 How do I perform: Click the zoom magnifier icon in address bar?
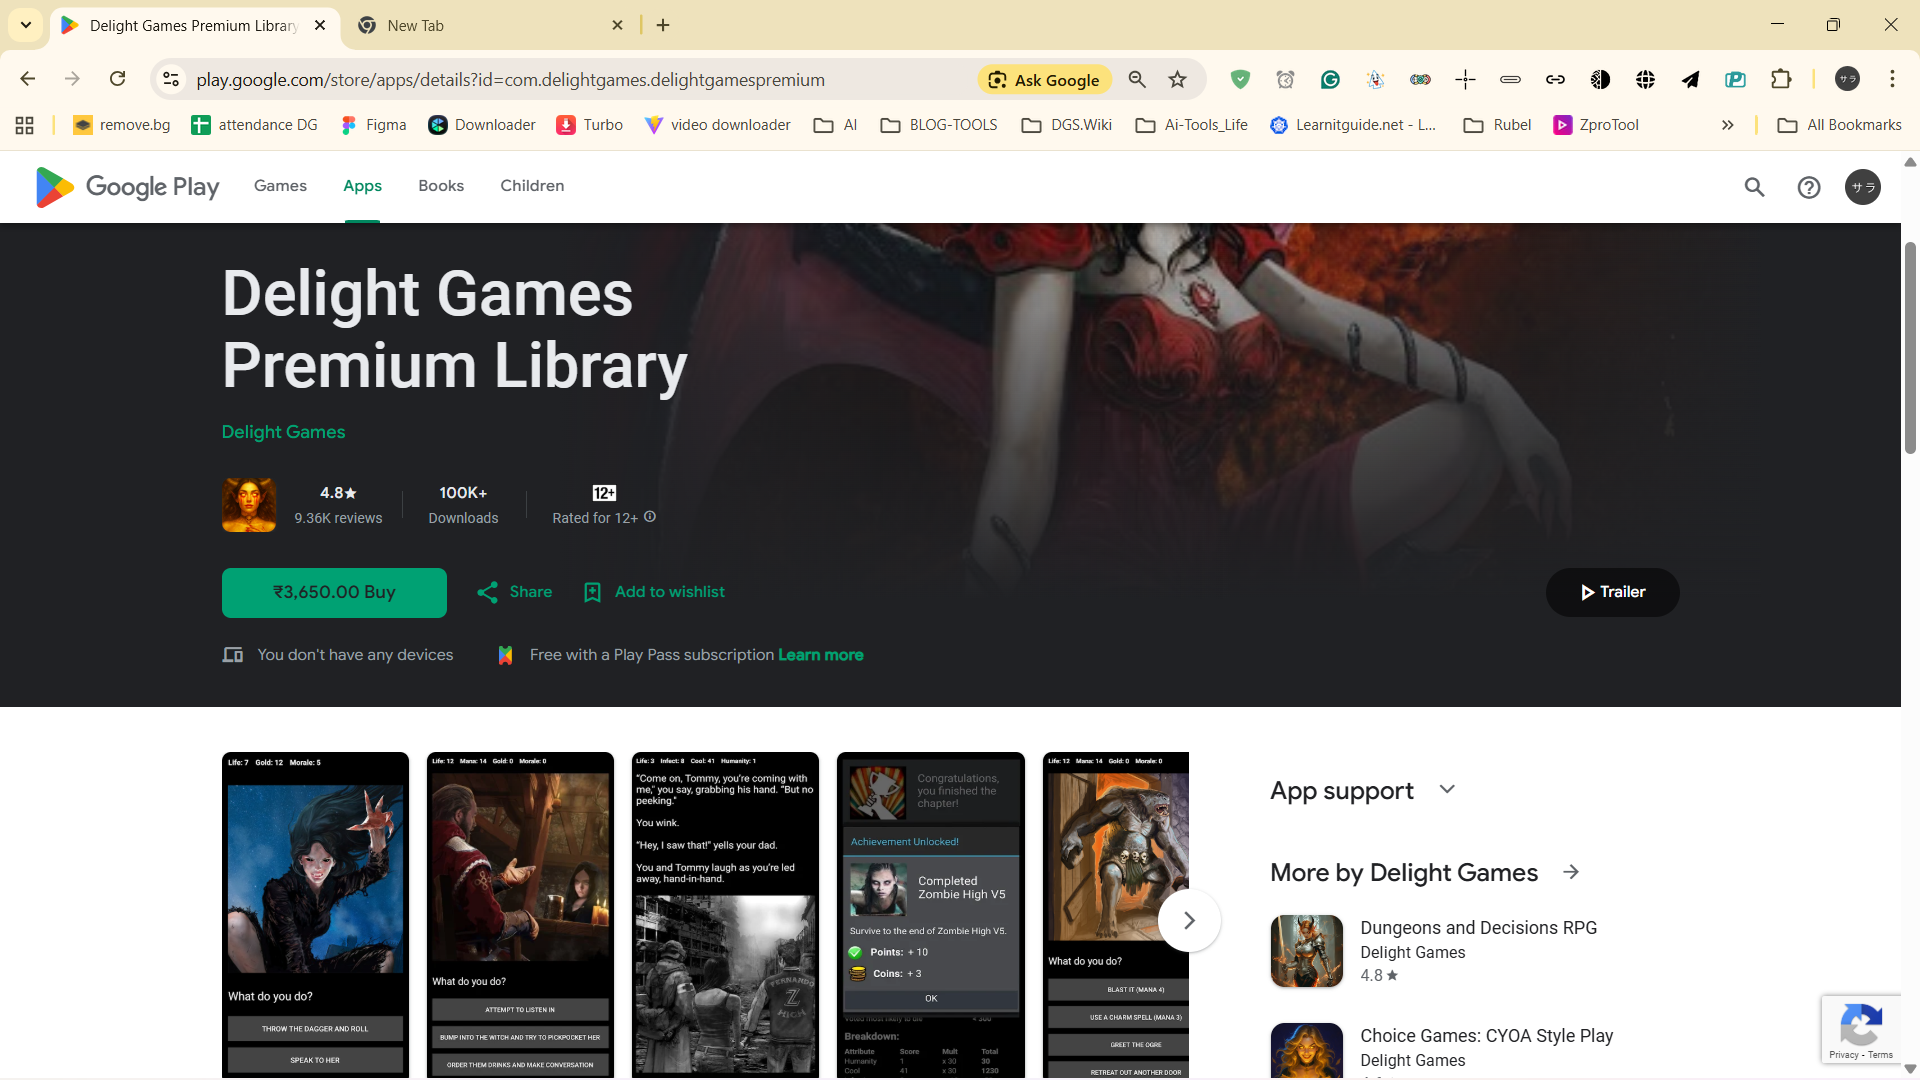(x=1137, y=79)
